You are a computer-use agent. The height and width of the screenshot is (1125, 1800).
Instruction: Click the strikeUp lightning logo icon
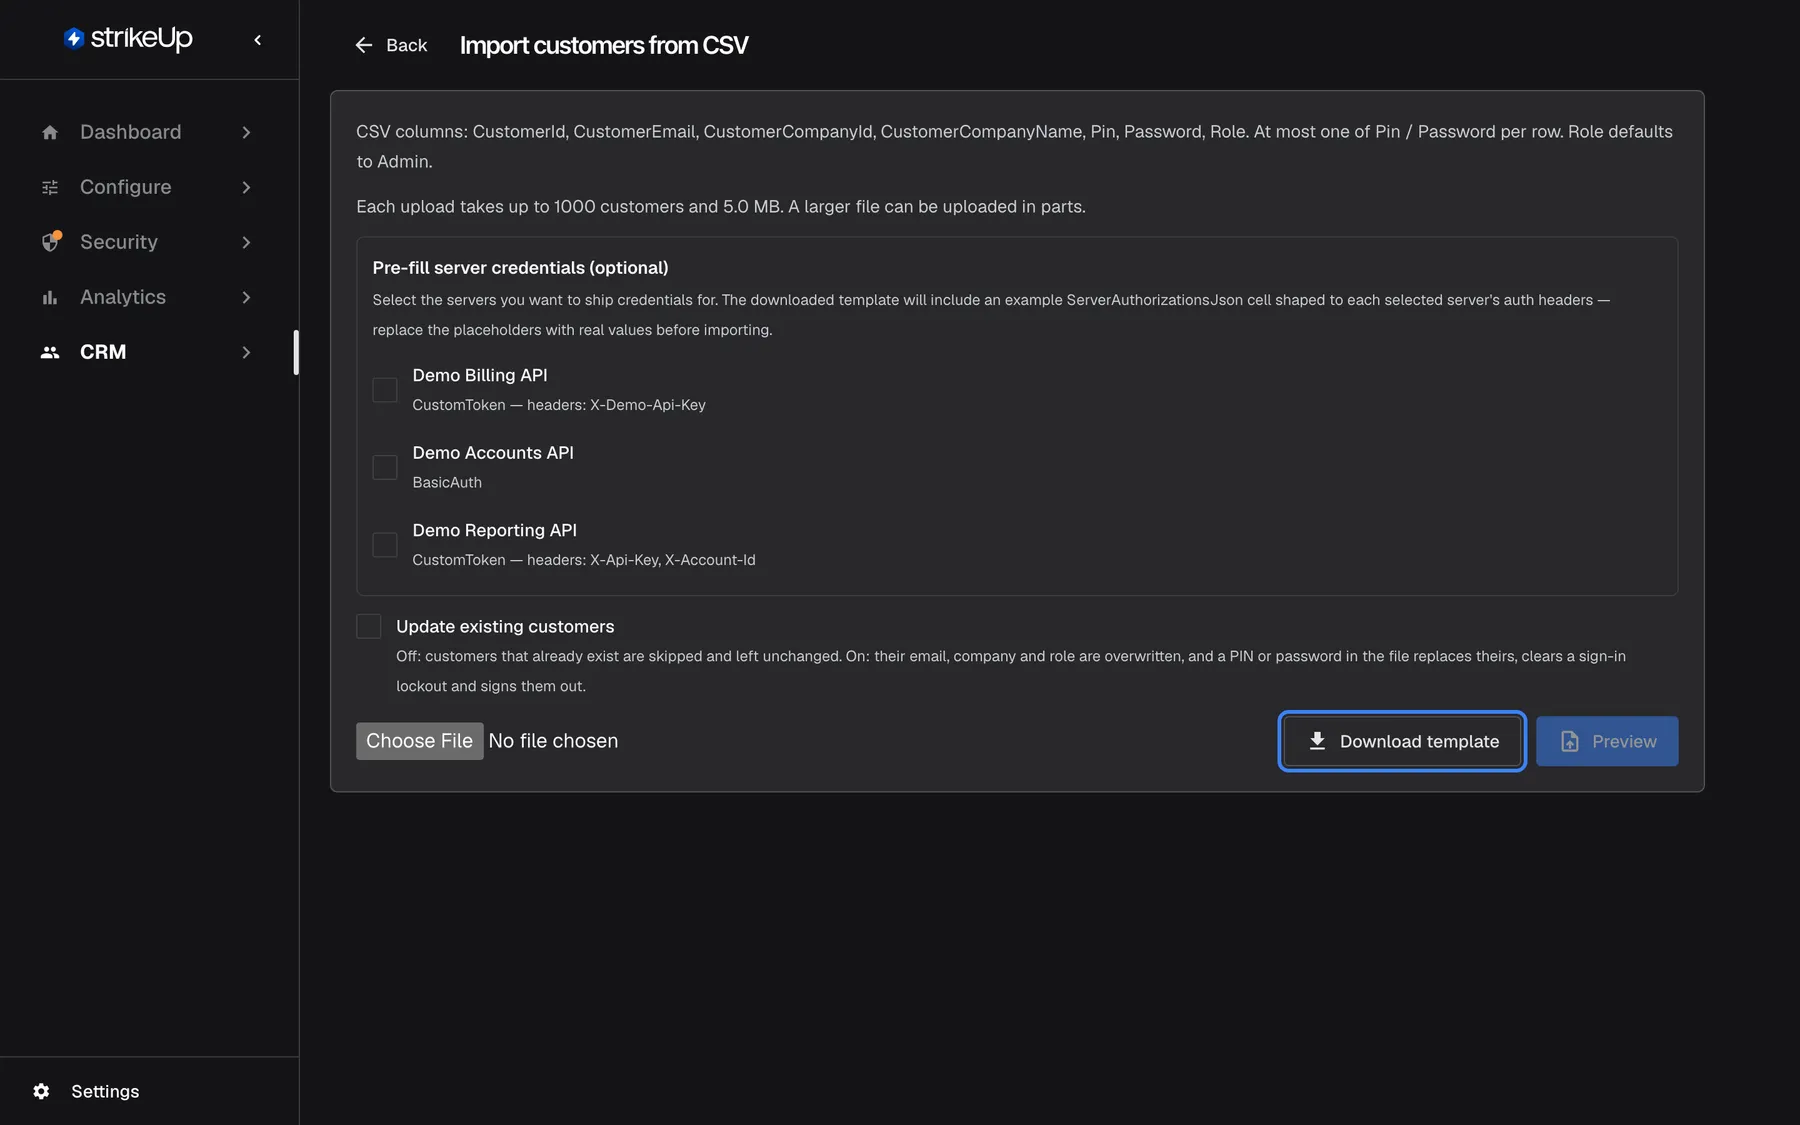coord(74,38)
